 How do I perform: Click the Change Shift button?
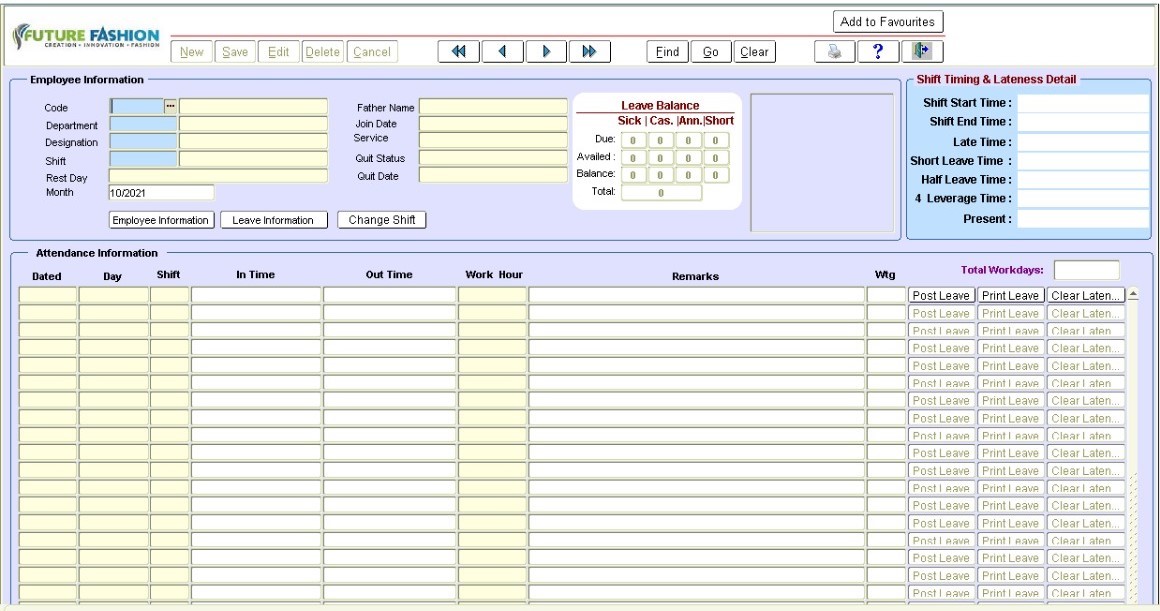pos(381,220)
